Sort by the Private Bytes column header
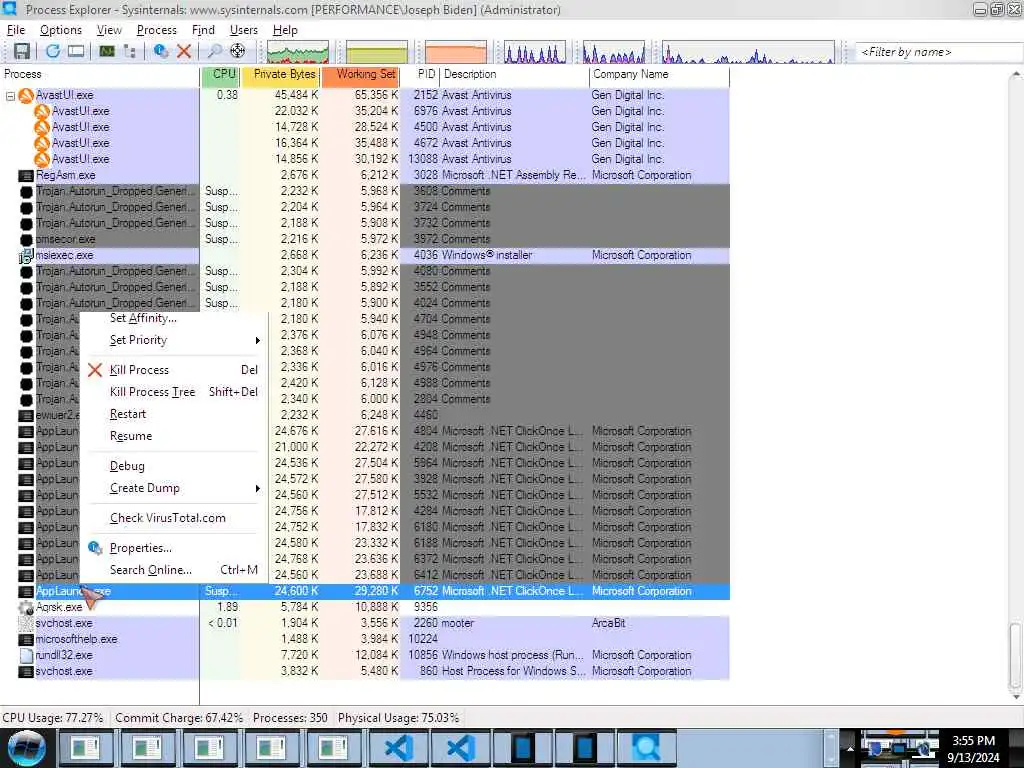This screenshot has height=768, width=1024. coord(281,74)
